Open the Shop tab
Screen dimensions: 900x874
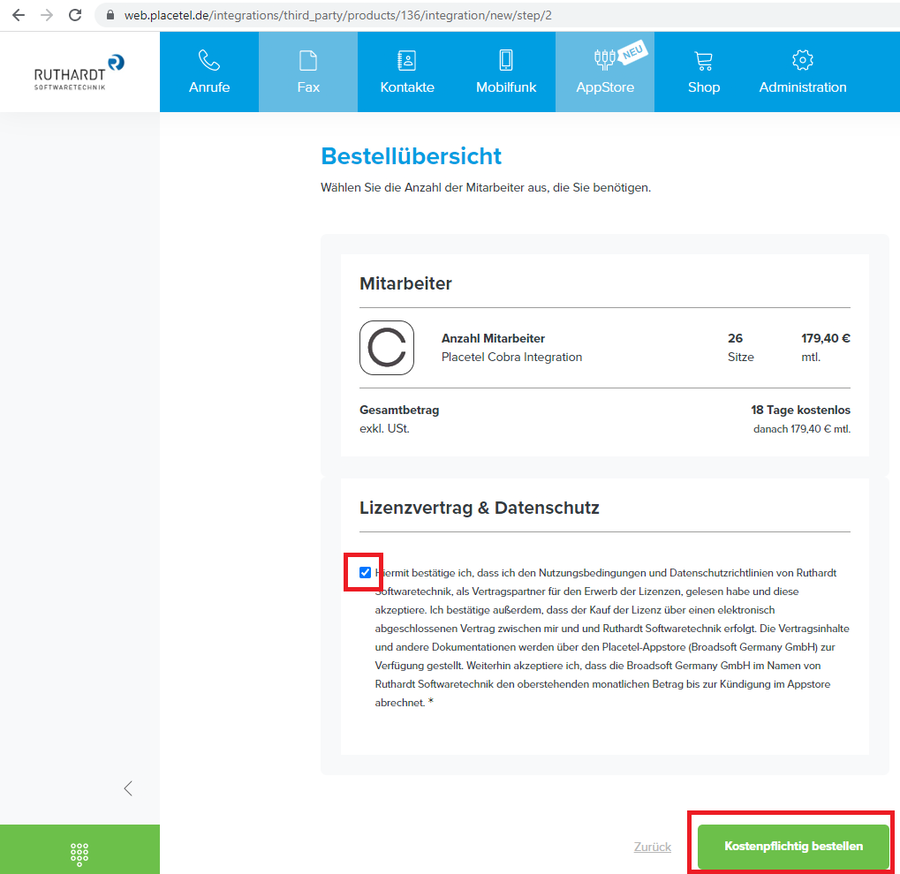click(x=704, y=72)
